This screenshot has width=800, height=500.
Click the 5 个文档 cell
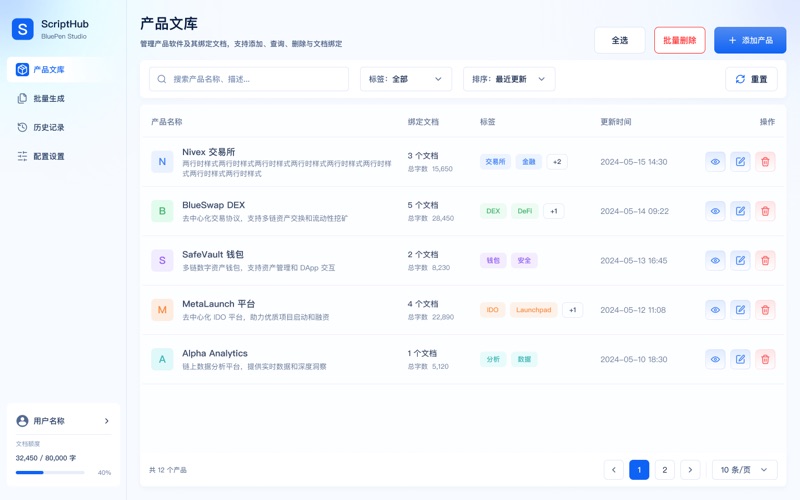click(423, 205)
